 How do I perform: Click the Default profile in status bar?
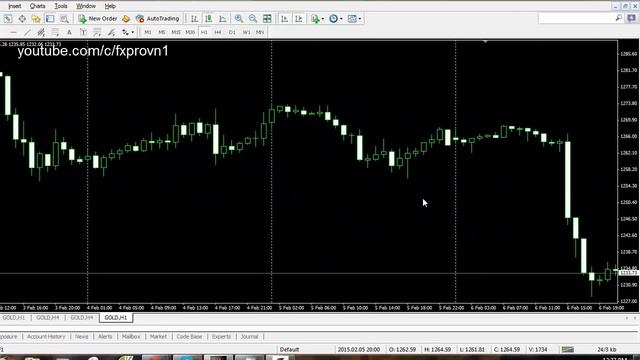click(x=289, y=350)
